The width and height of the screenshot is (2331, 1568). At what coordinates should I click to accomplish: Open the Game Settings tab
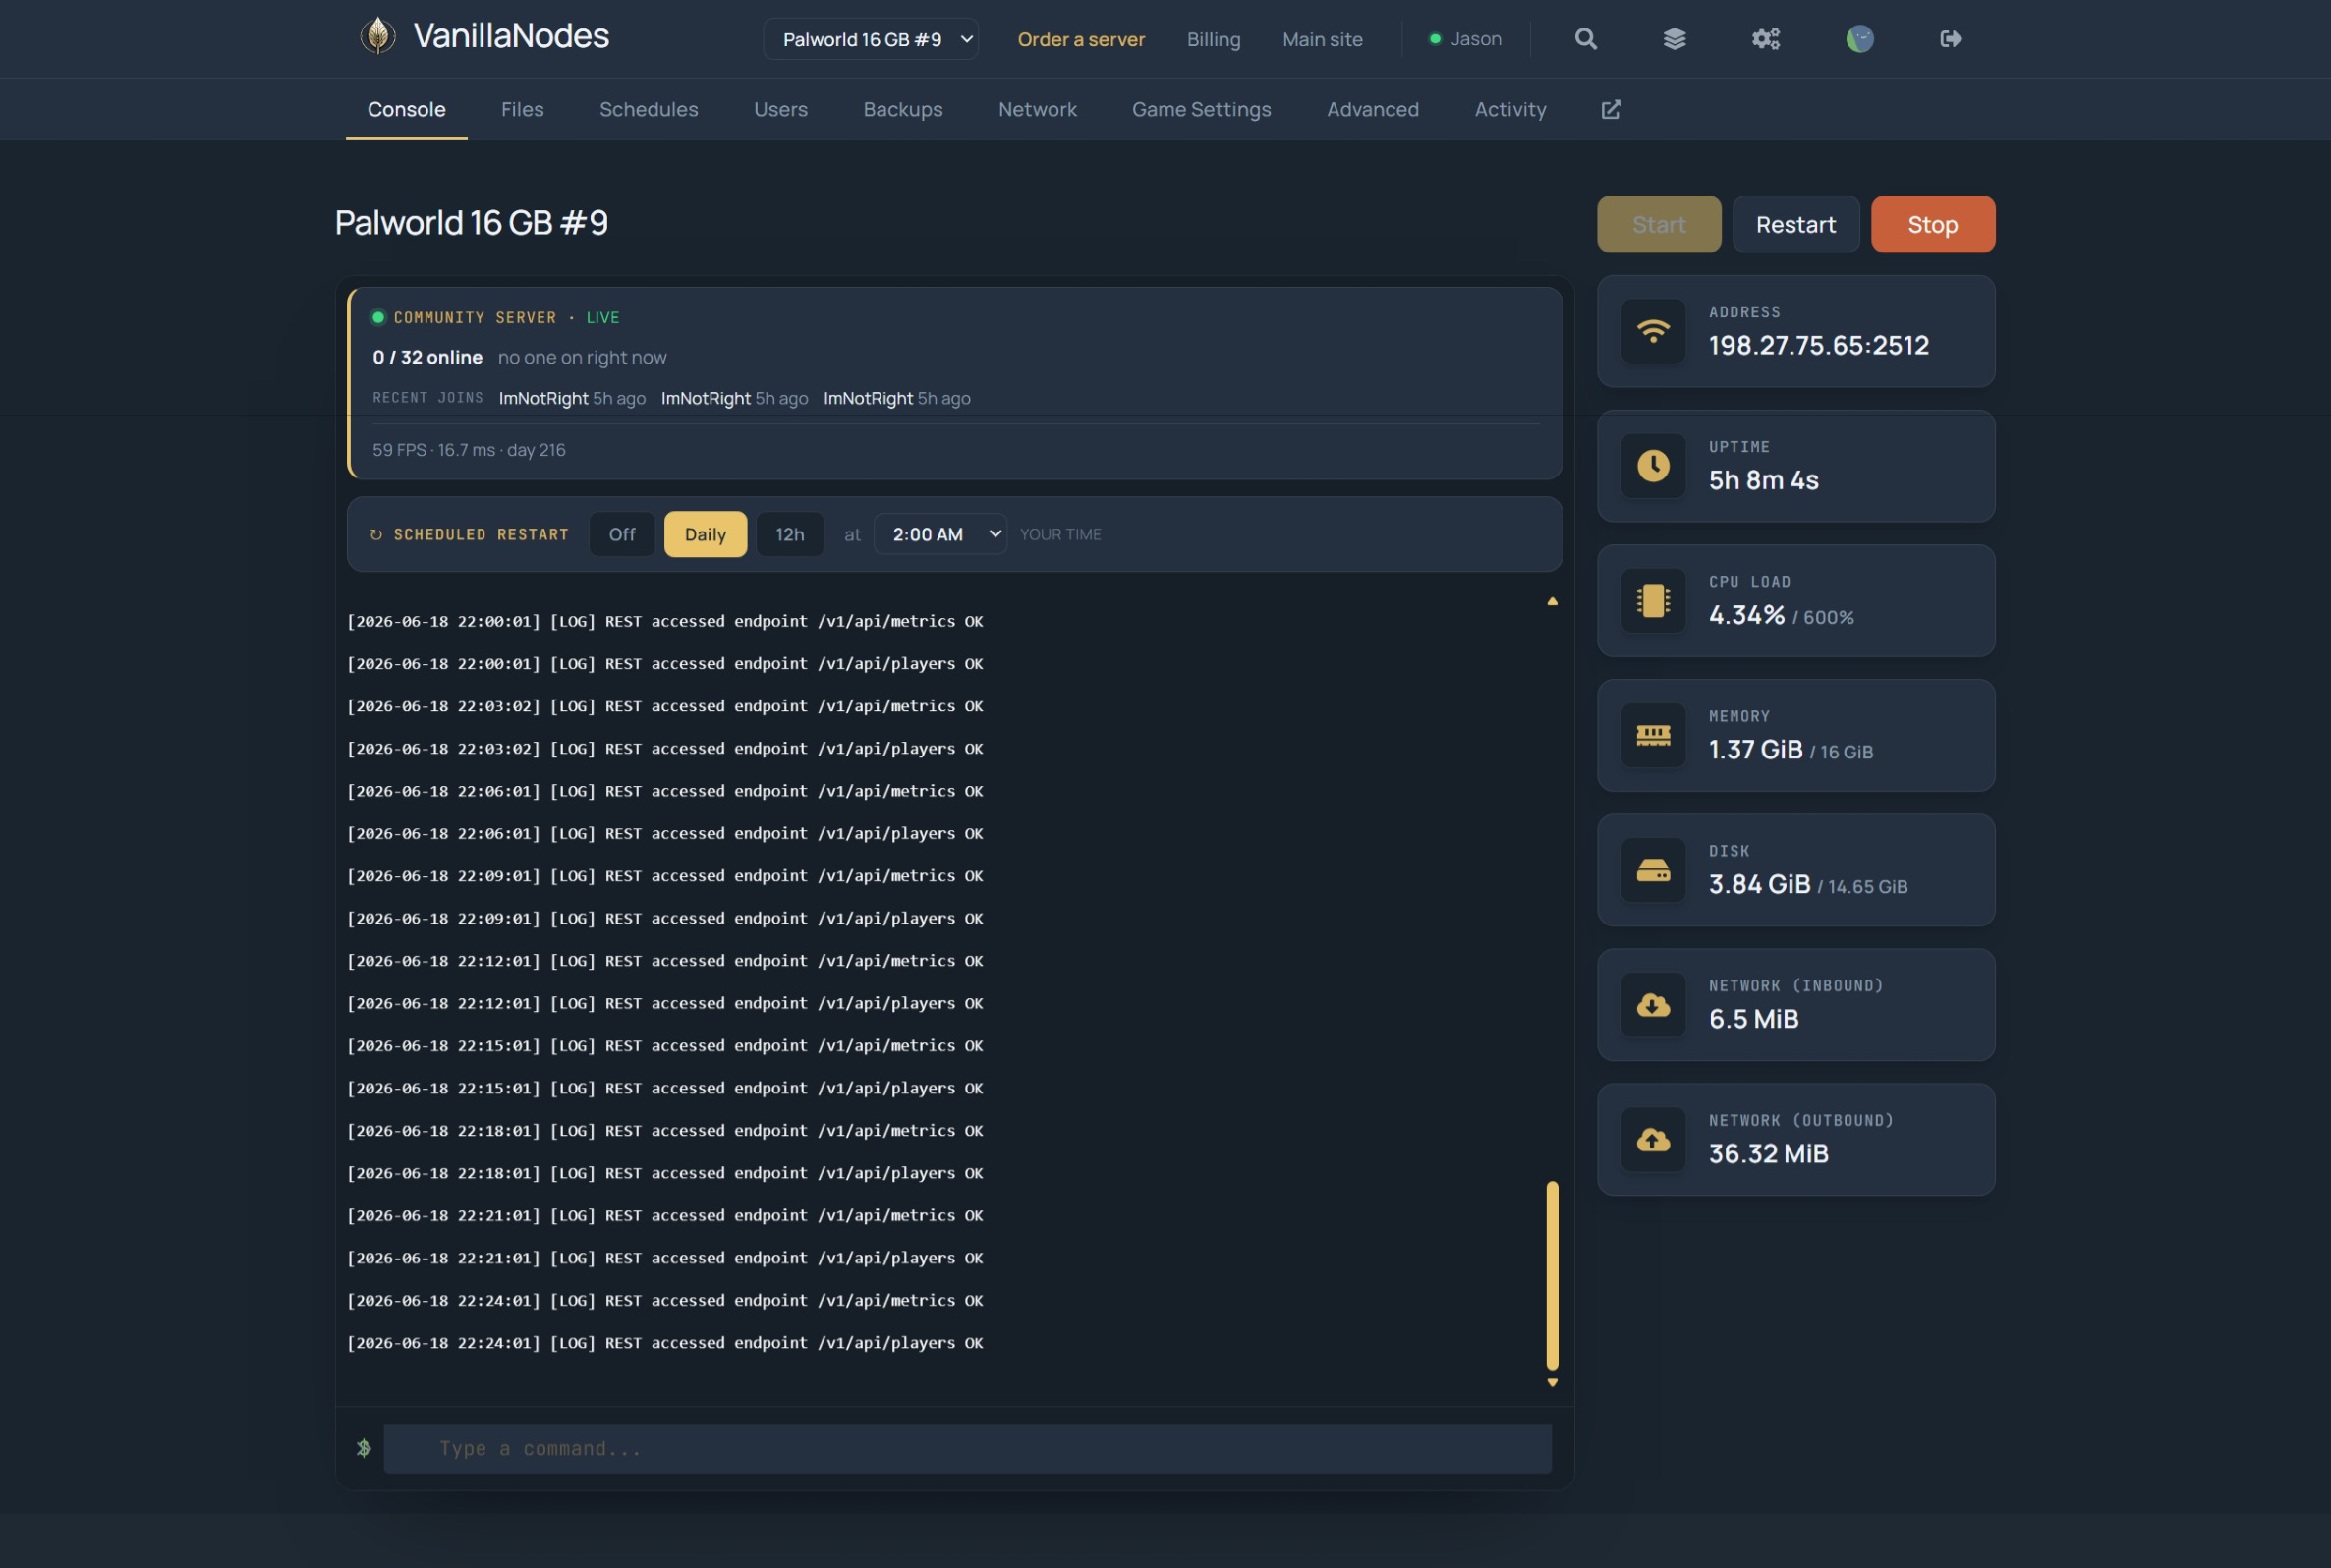[1201, 109]
